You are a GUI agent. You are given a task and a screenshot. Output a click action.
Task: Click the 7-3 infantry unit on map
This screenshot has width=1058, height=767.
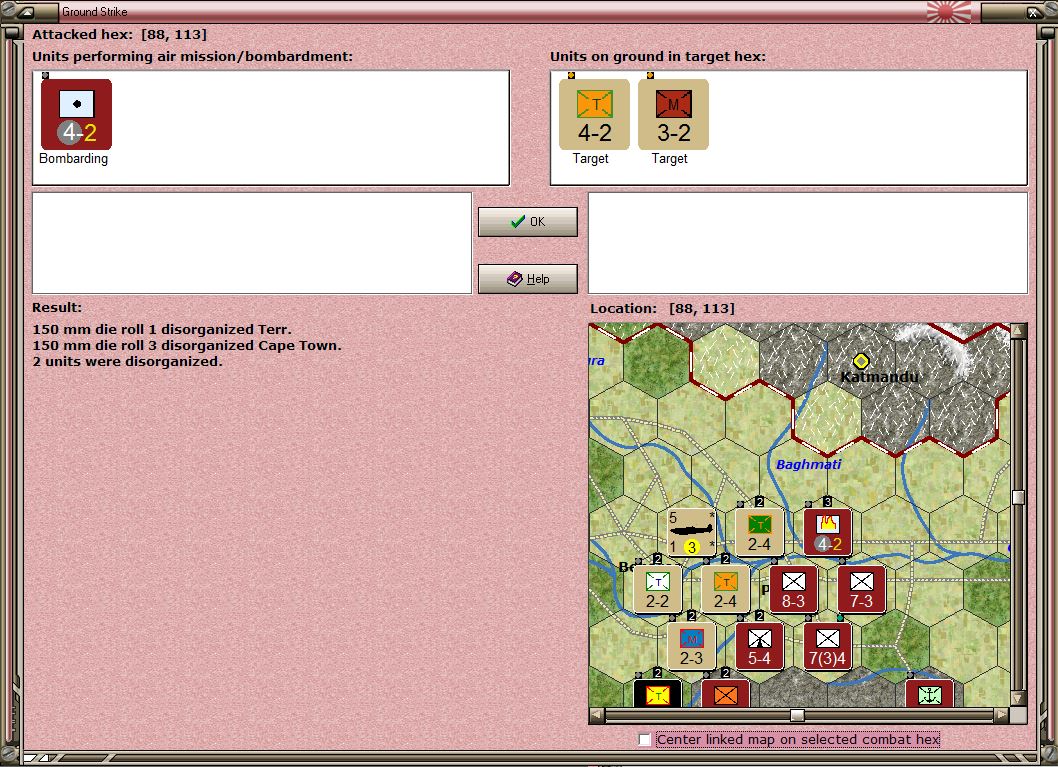862,589
